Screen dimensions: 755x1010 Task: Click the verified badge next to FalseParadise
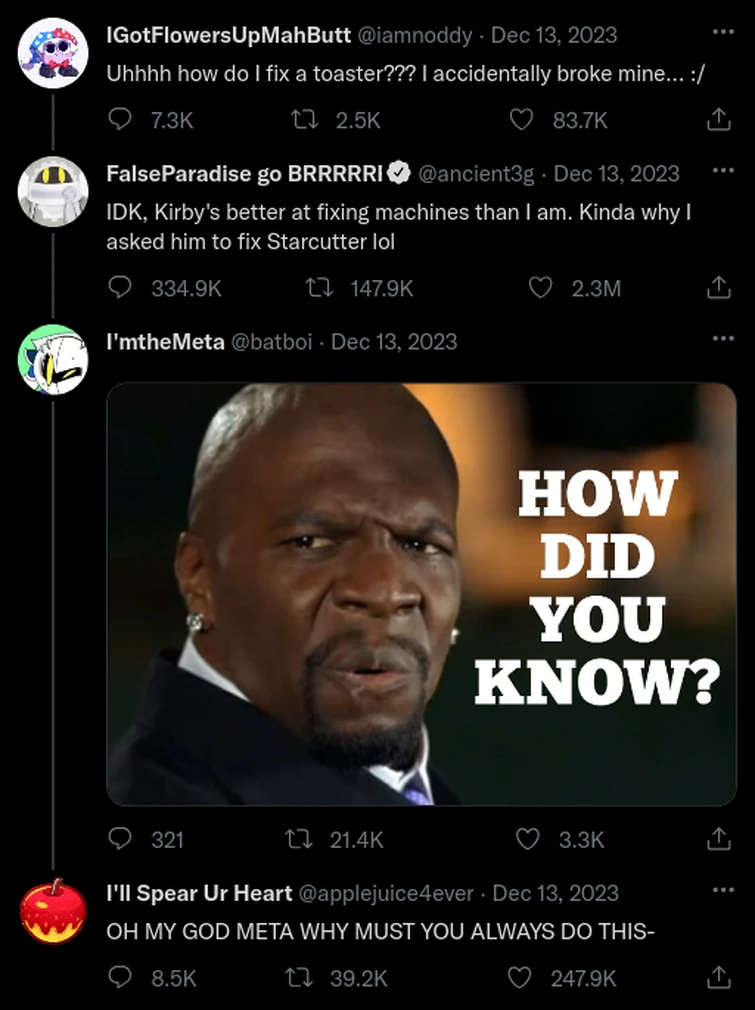pos(400,171)
